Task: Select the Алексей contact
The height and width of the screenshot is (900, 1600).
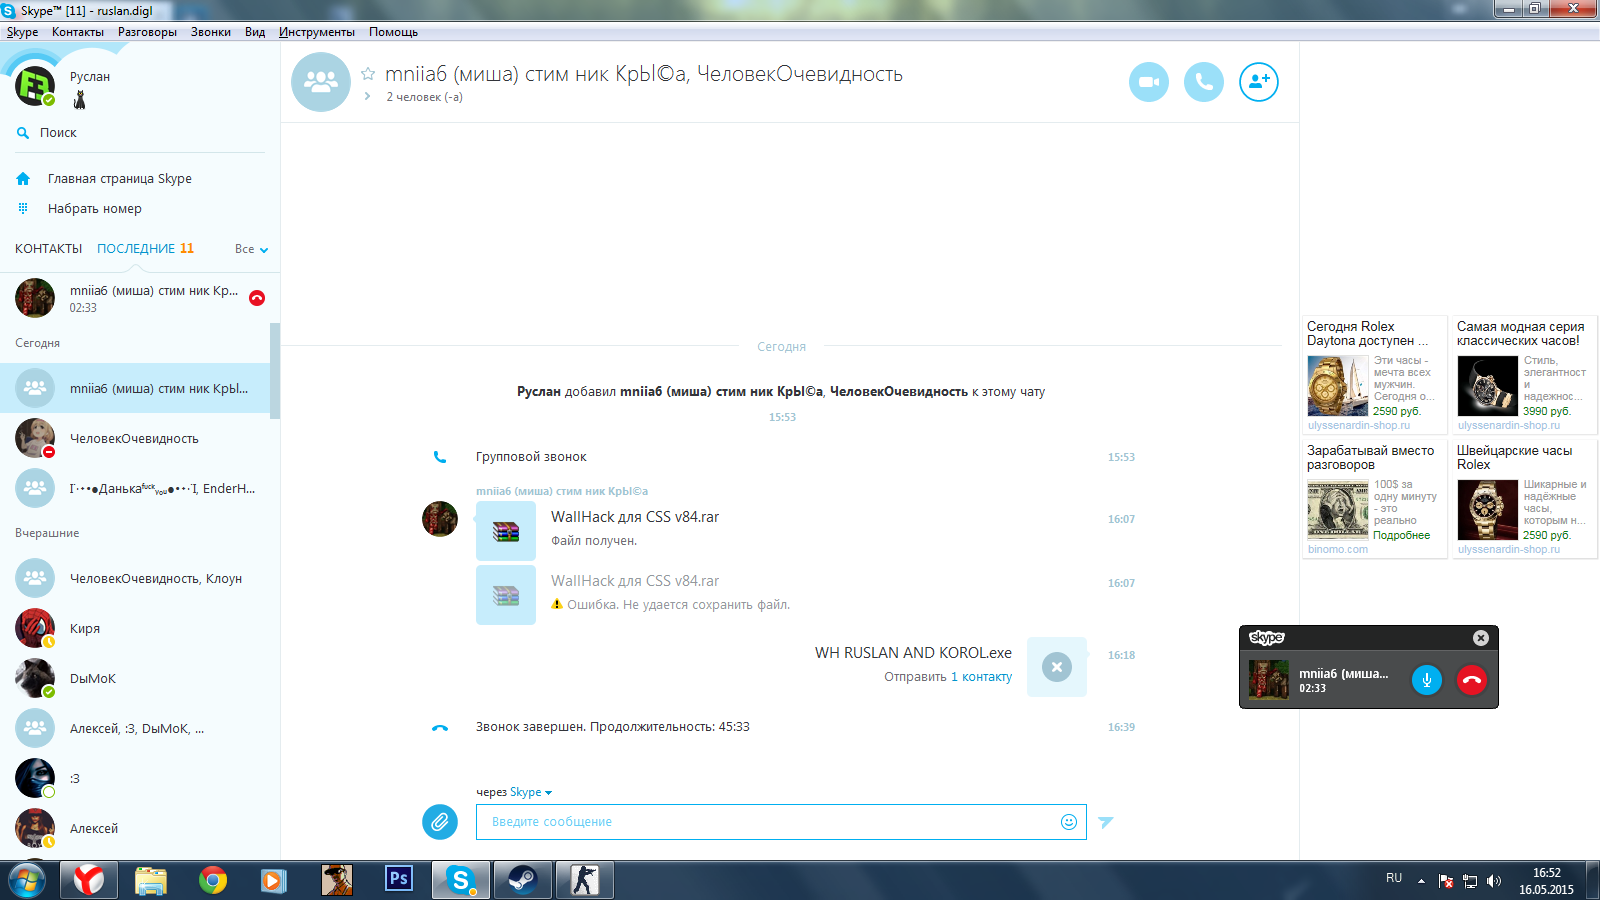Action: click(135, 828)
